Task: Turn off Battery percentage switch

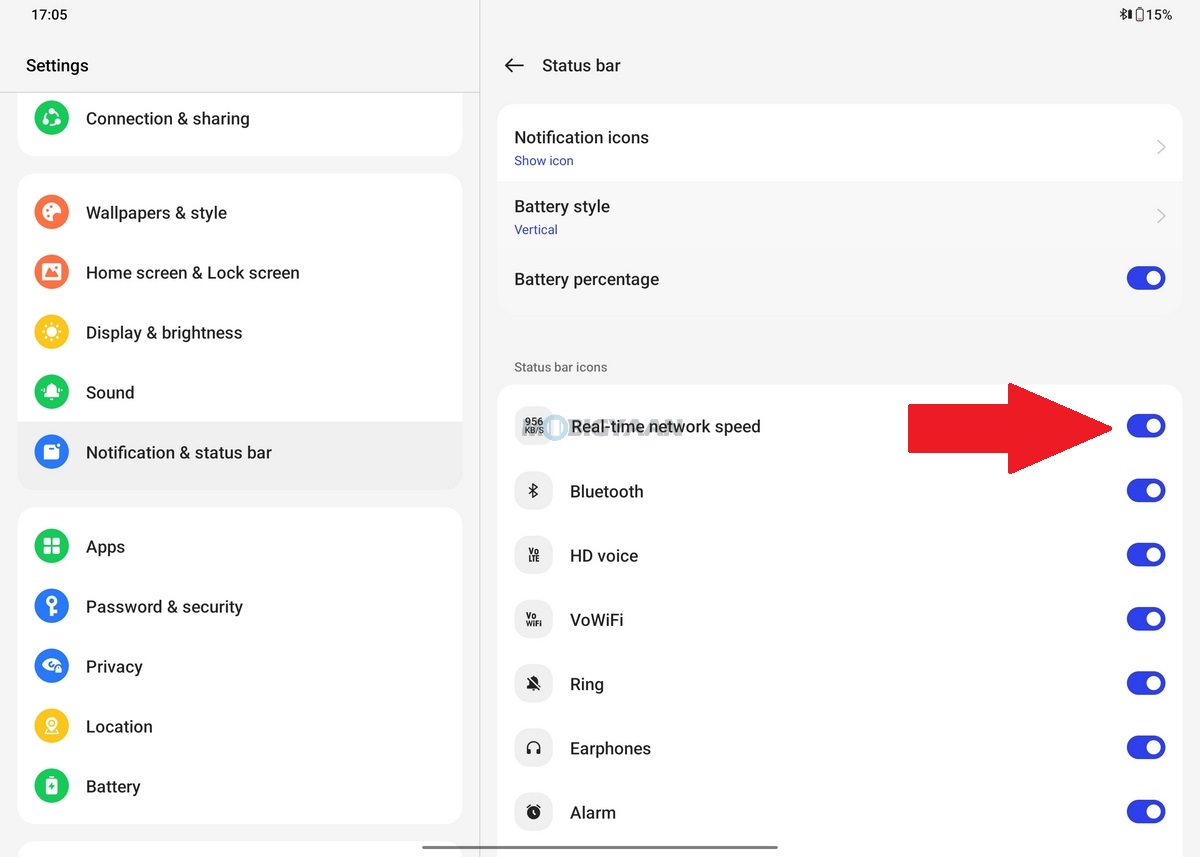Action: [x=1146, y=279]
